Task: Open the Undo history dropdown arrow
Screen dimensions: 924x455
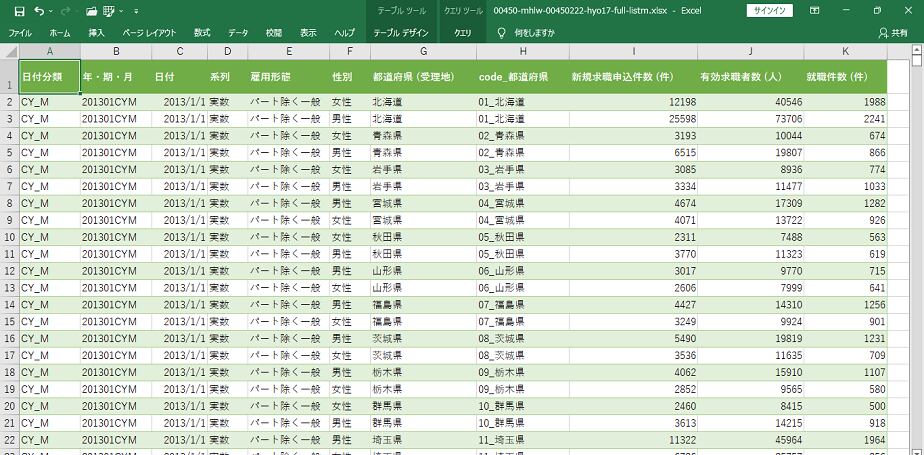Action: pos(51,11)
